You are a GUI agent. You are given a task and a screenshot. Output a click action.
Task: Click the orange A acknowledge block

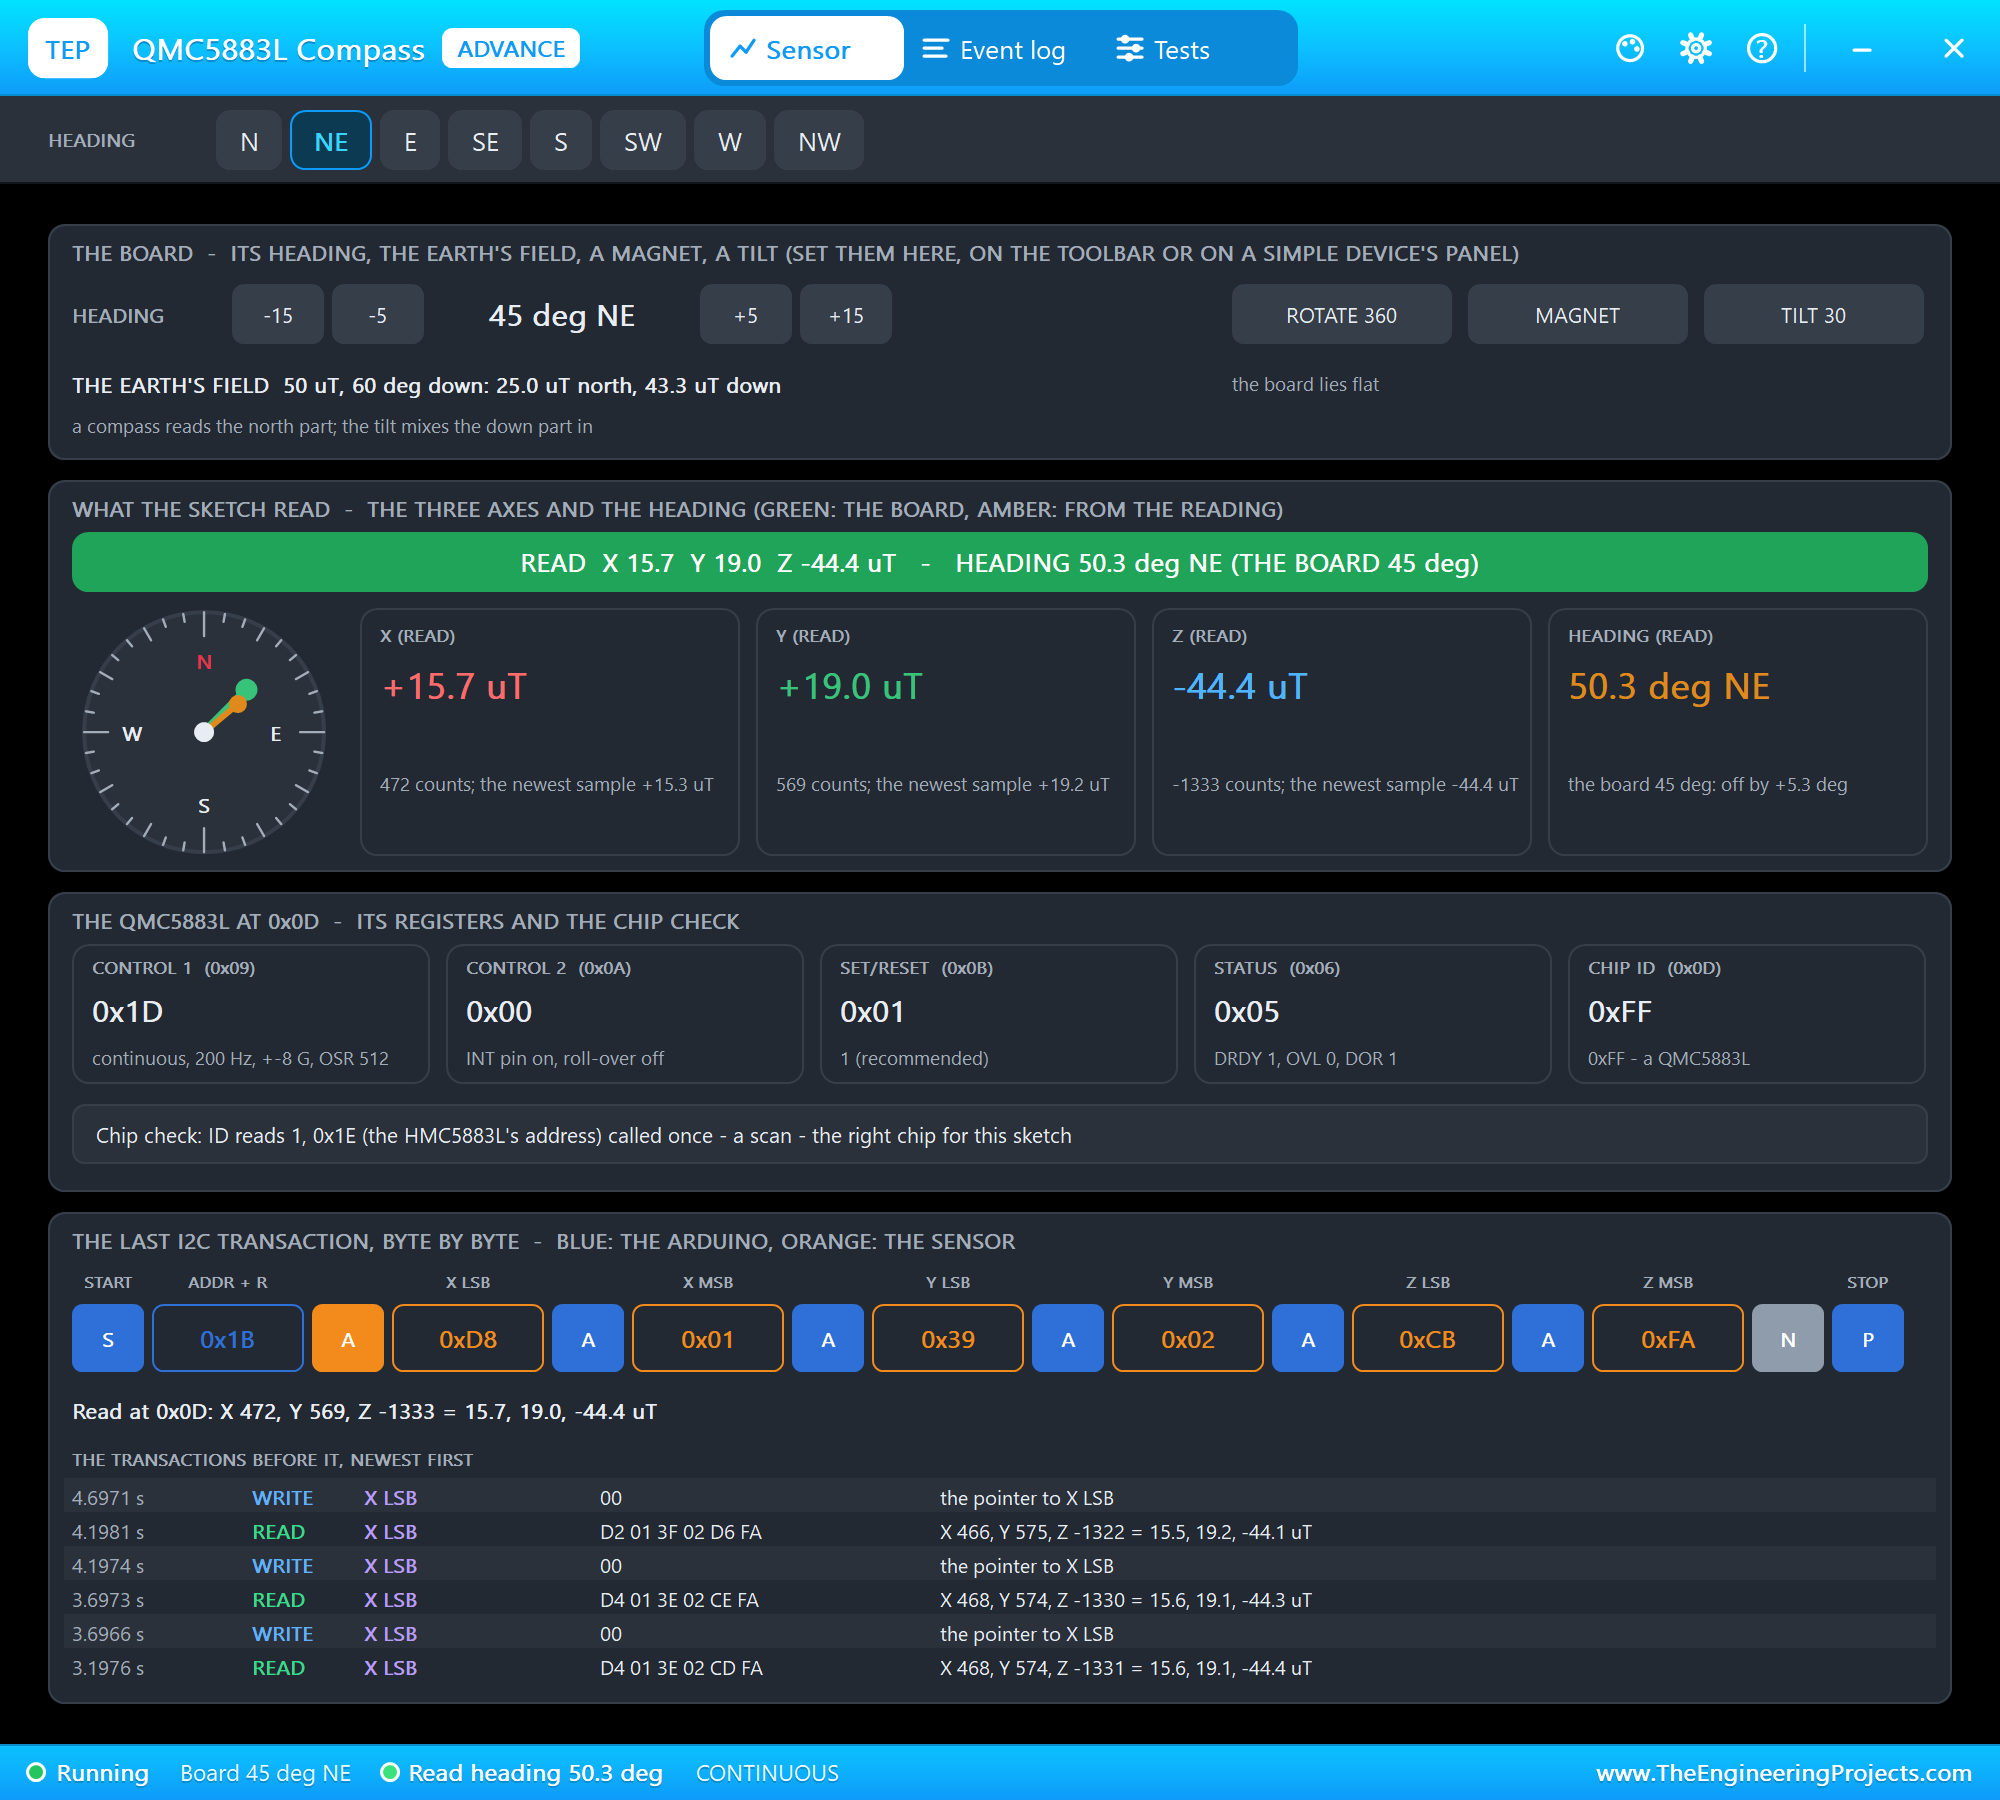tap(348, 1339)
